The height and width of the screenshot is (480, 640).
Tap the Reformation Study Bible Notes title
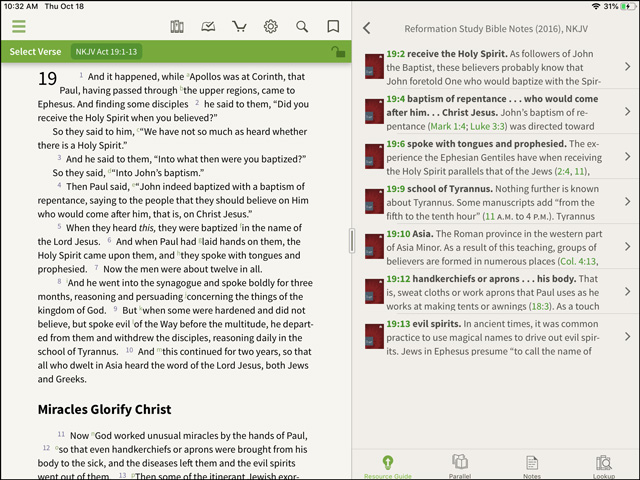496,29
